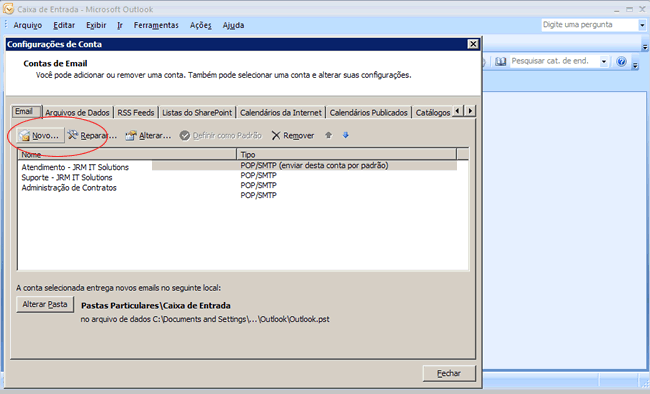Screen dimensions: 650x394
Task: Open the Calendários da Internet tab
Action: (x=281, y=112)
